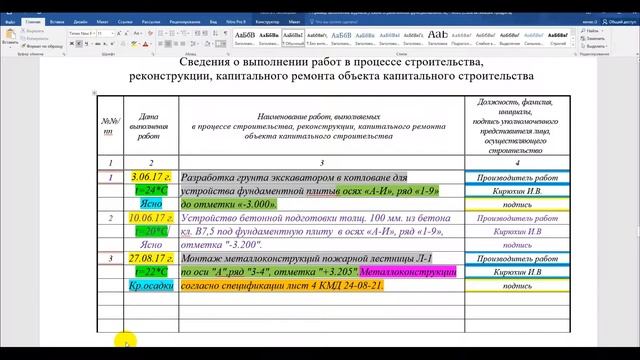640x360 pixels.
Task: Apply a numbered list
Action: (x=173, y=33)
